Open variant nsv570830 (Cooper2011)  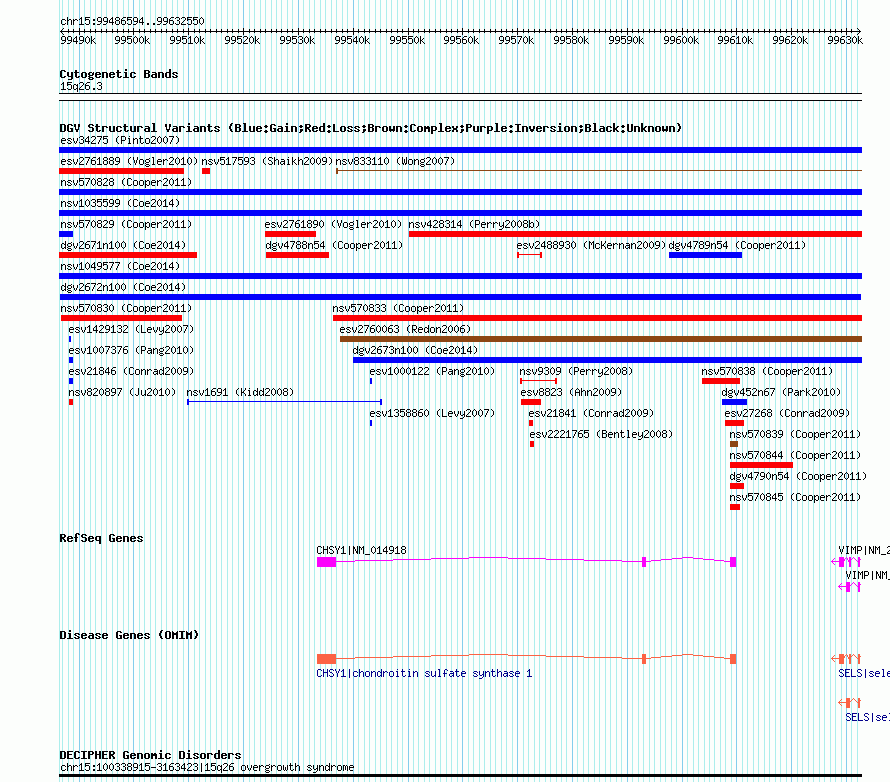point(126,308)
